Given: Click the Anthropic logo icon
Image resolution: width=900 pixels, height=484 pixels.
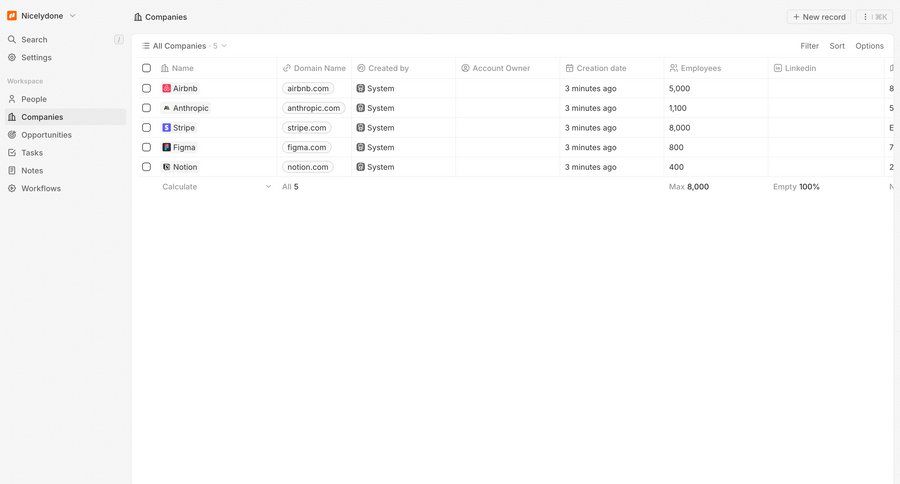Looking at the screenshot, I should click(166, 108).
